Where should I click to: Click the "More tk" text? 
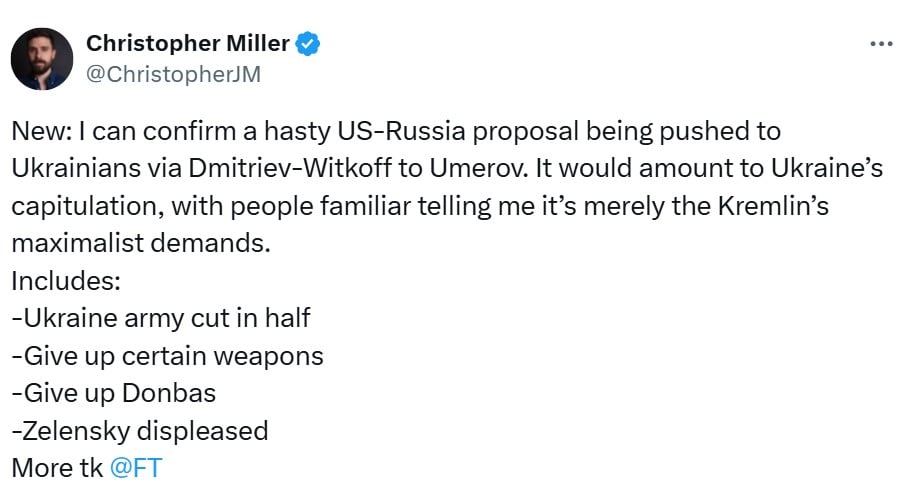56,469
